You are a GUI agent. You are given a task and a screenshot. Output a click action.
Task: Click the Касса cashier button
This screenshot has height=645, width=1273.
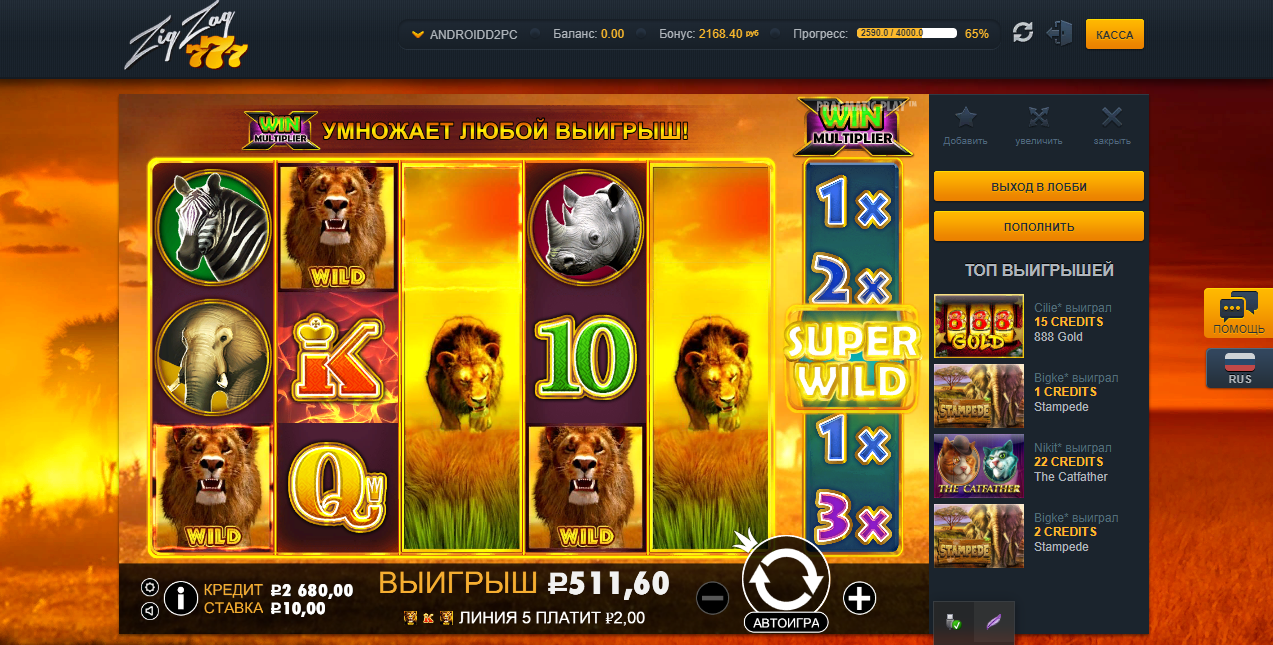[x=1114, y=34]
